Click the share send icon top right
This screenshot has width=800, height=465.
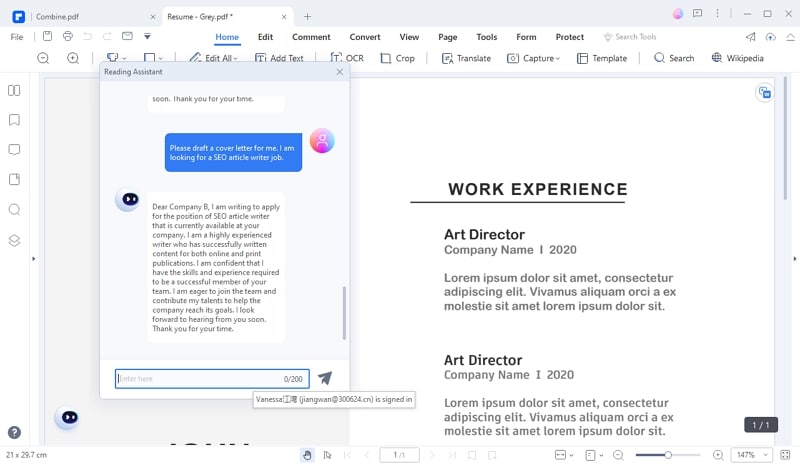750,37
